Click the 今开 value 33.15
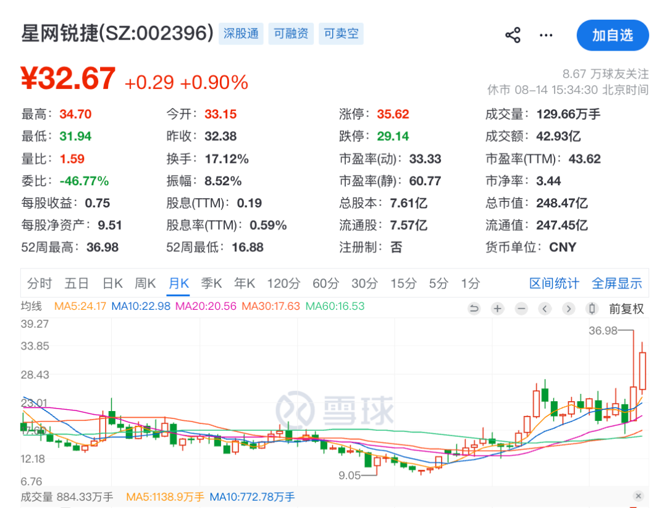 (x=220, y=114)
